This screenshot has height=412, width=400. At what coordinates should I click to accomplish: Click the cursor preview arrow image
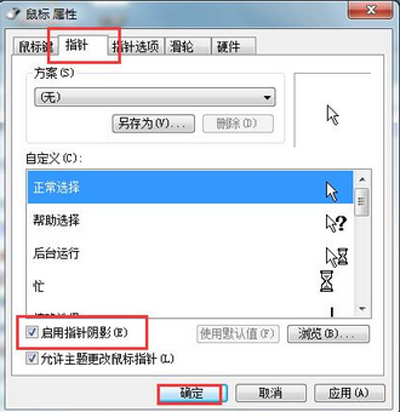click(332, 115)
